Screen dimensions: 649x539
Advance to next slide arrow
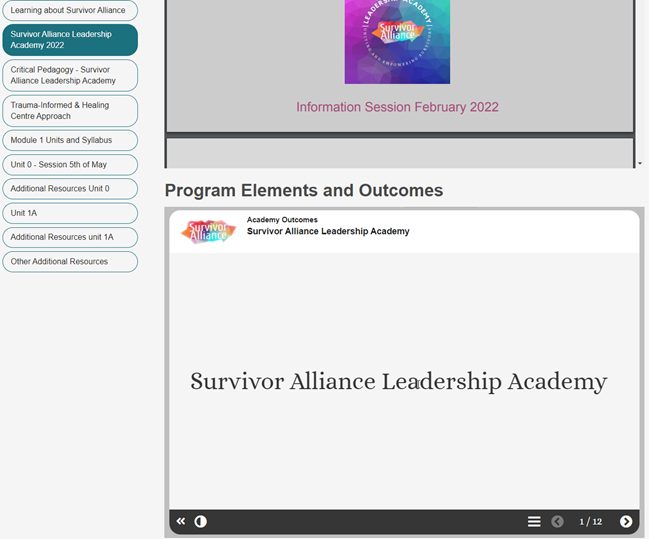click(626, 522)
